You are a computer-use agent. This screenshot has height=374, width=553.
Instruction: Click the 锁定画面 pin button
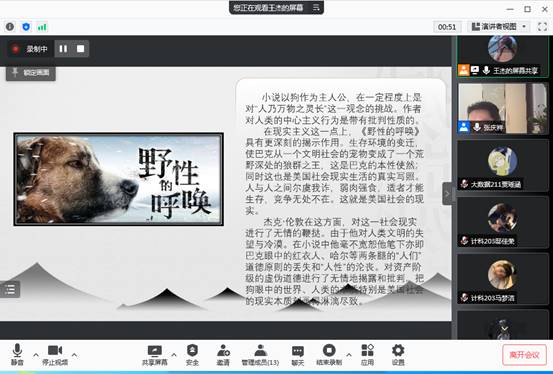tap(31, 73)
